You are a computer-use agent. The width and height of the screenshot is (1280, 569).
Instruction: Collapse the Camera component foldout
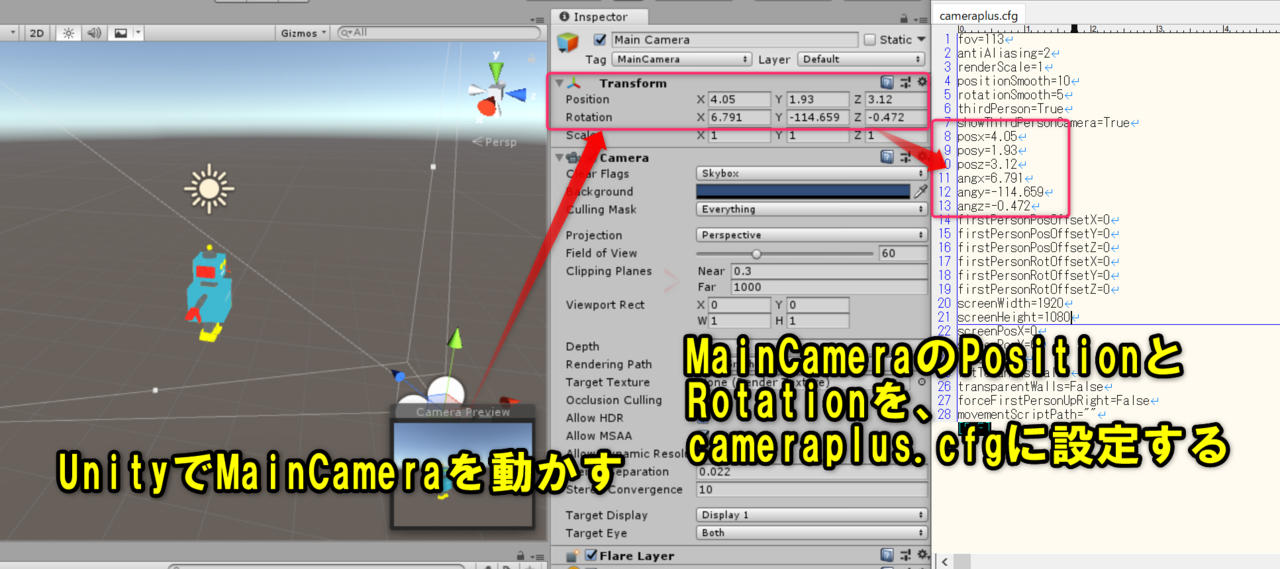(560, 158)
